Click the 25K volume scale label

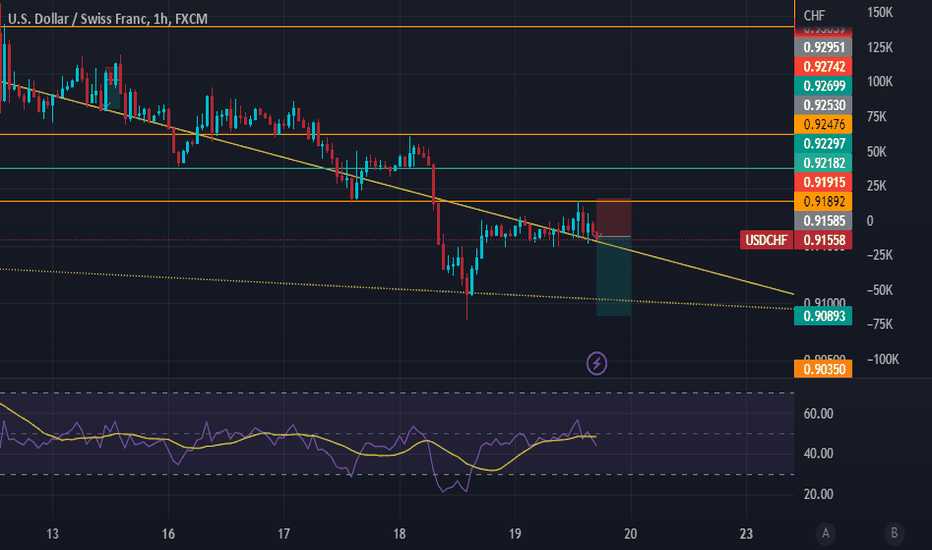click(x=877, y=186)
